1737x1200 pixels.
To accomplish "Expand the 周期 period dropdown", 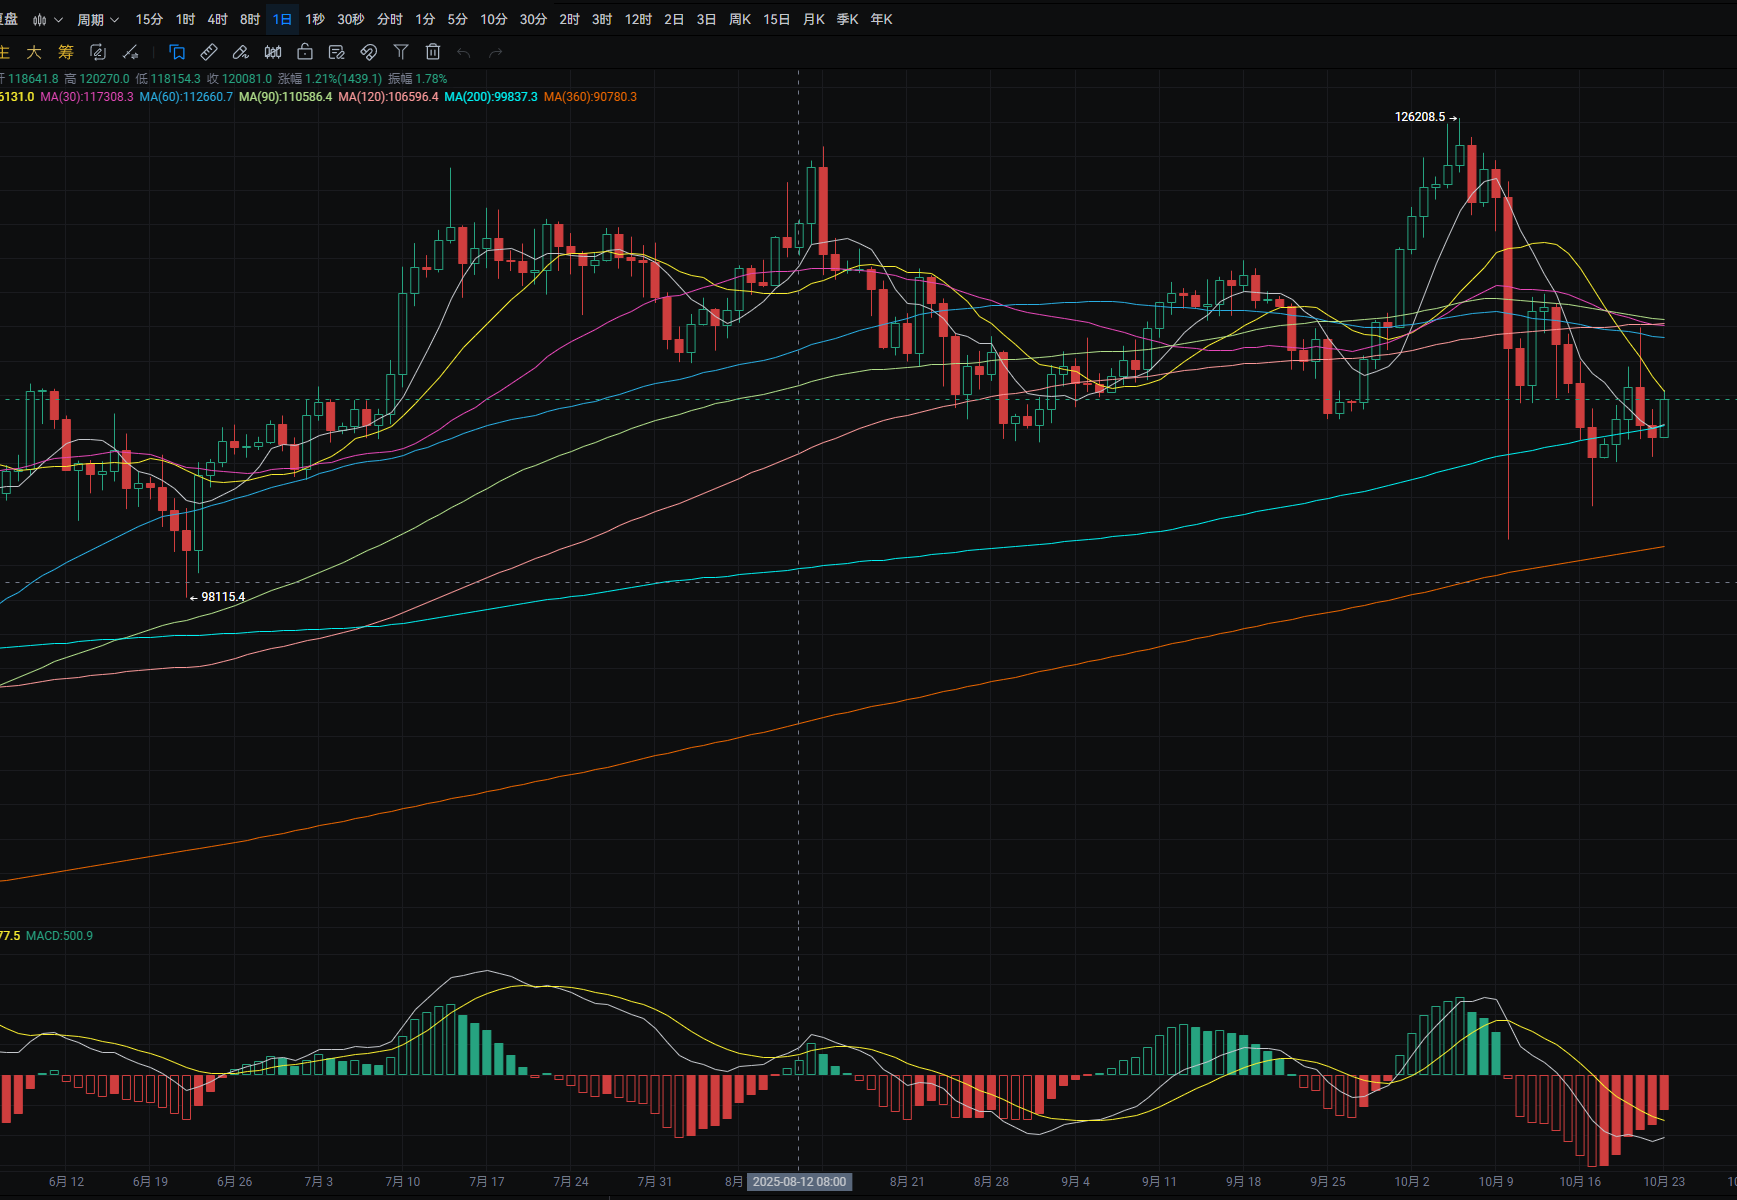I will [x=98, y=19].
